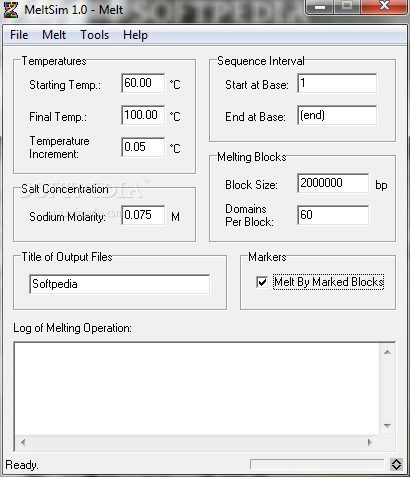Click the MeltSim app icon in title bar
410x477 pixels.
click(x=10, y=9)
